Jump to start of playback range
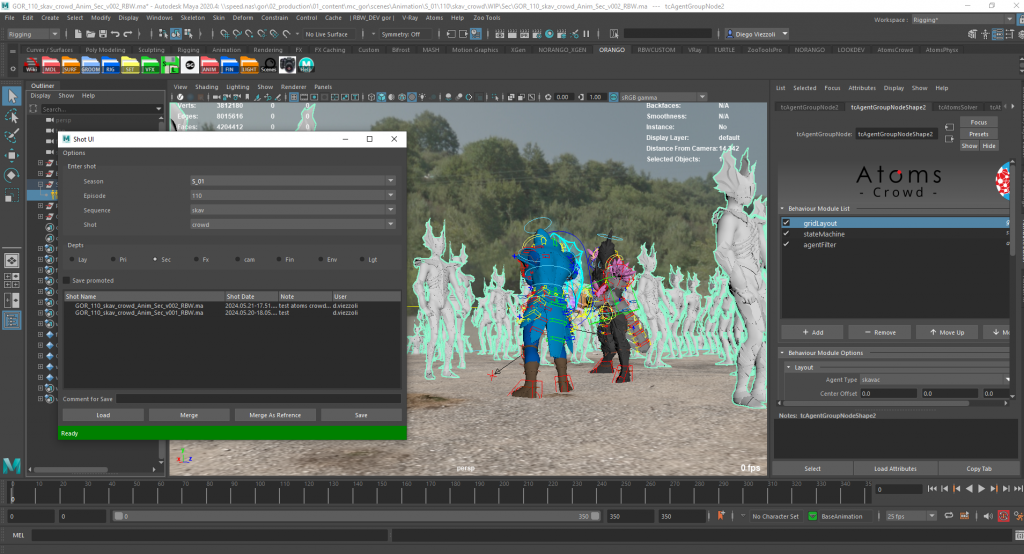 (x=932, y=489)
